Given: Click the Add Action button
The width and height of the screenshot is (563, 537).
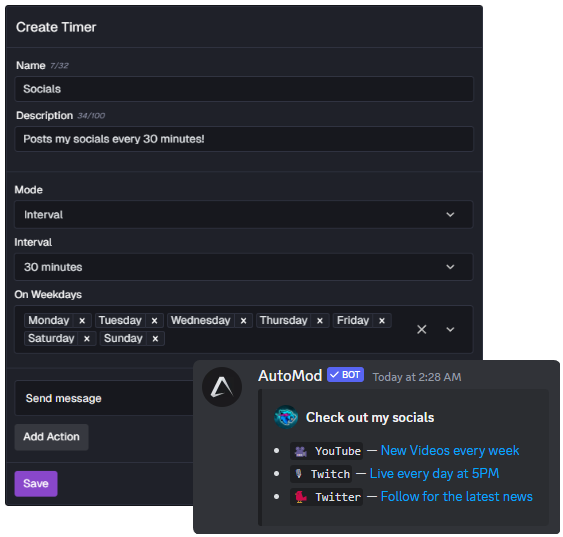Looking at the screenshot, I should 51,437.
